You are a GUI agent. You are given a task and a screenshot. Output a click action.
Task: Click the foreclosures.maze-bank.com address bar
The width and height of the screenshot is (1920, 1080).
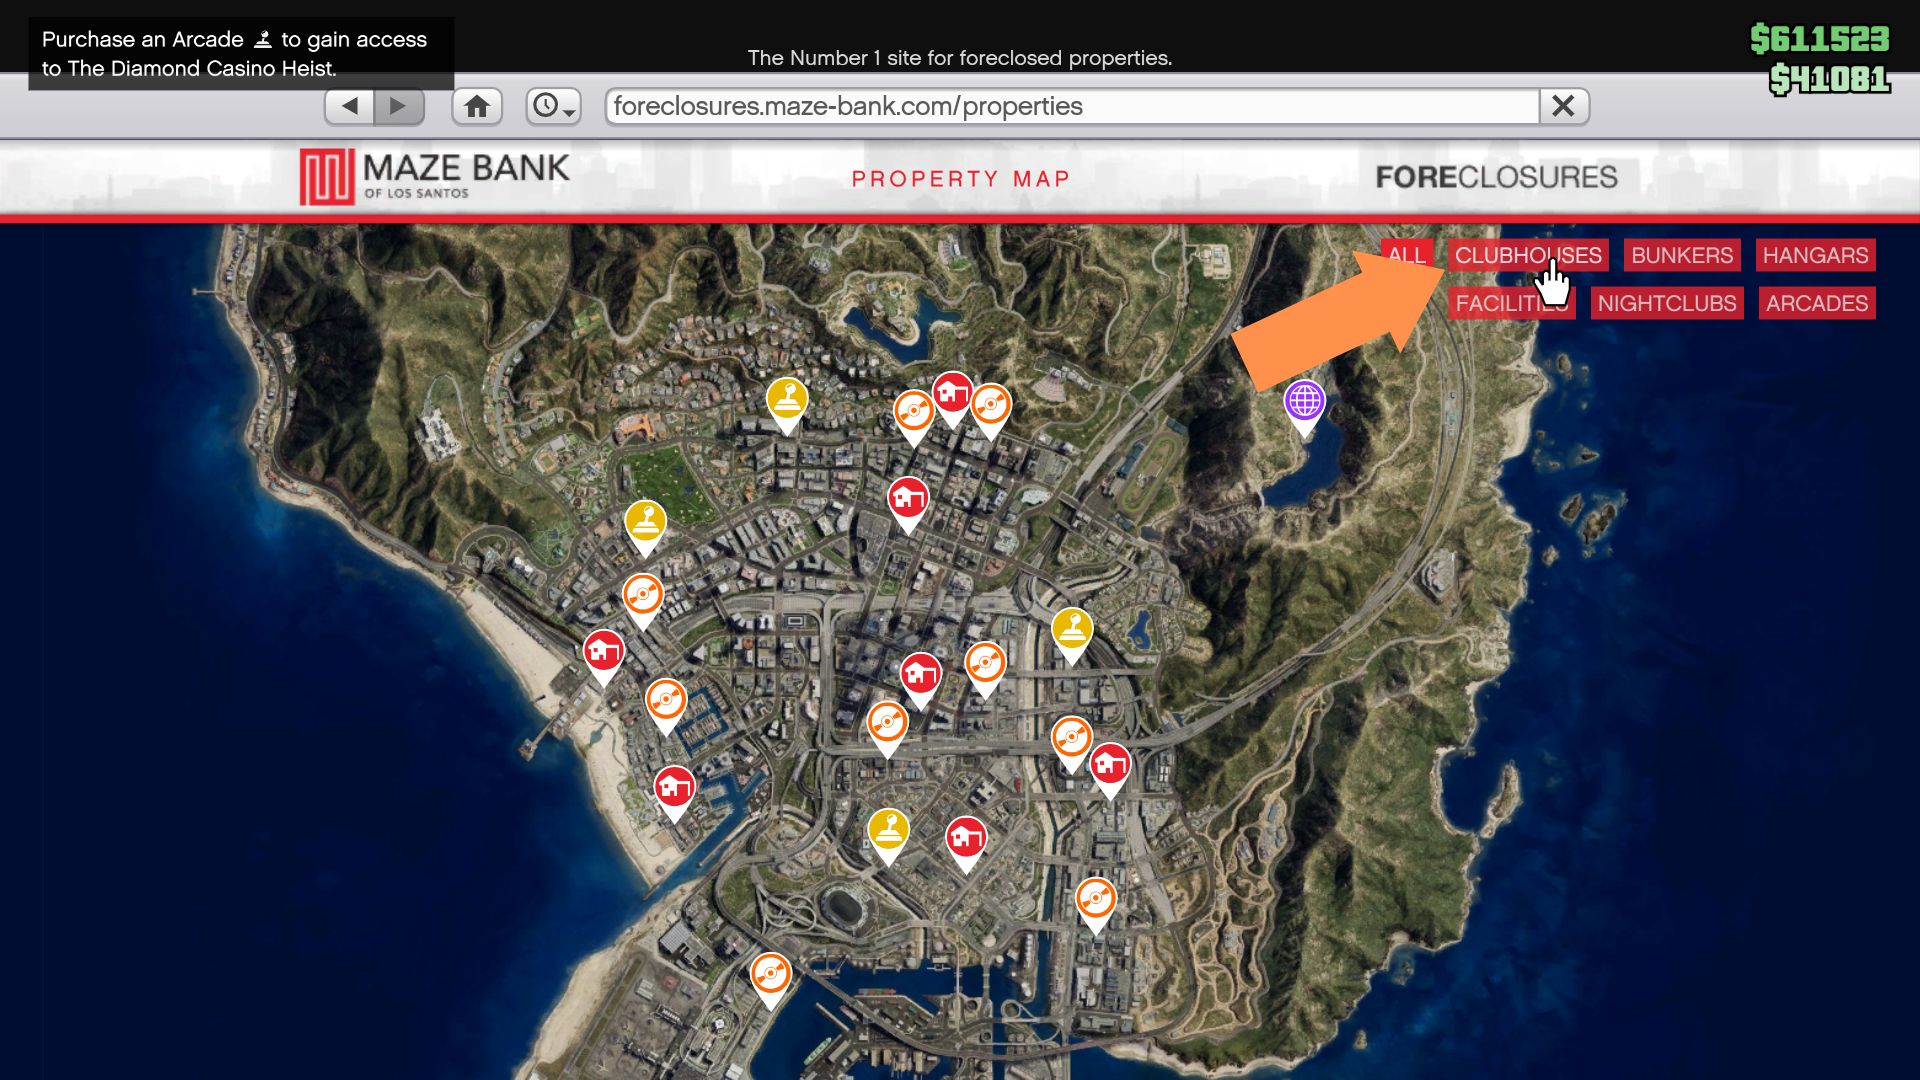pyautogui.click(x=1072, y=106)
